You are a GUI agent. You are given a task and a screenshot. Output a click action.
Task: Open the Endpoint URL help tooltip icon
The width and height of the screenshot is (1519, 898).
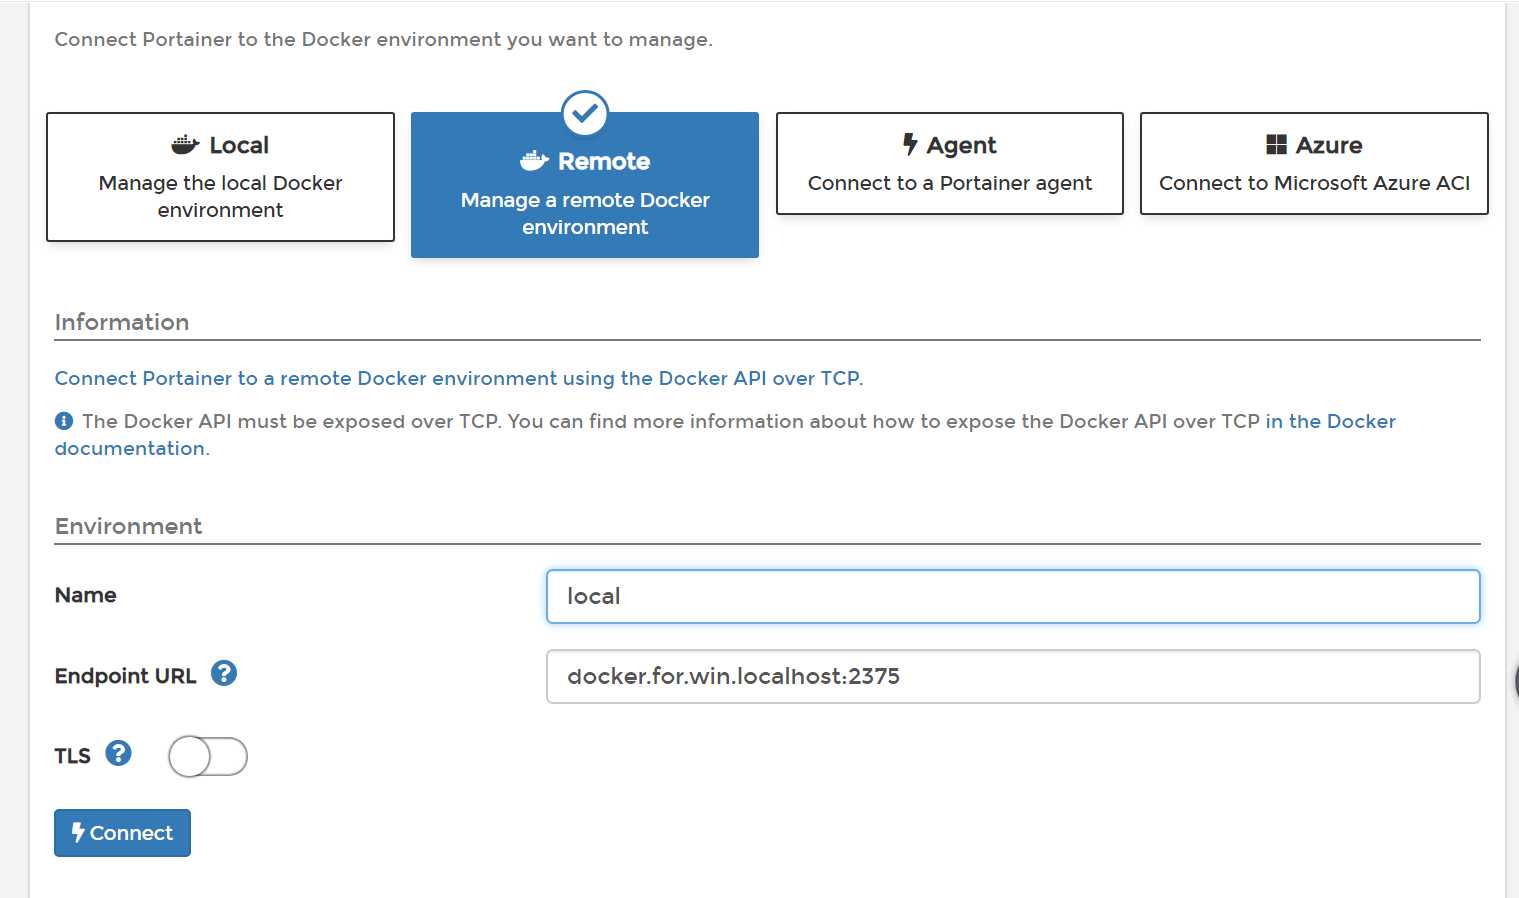pyautogui.click(x=224, y=674)
